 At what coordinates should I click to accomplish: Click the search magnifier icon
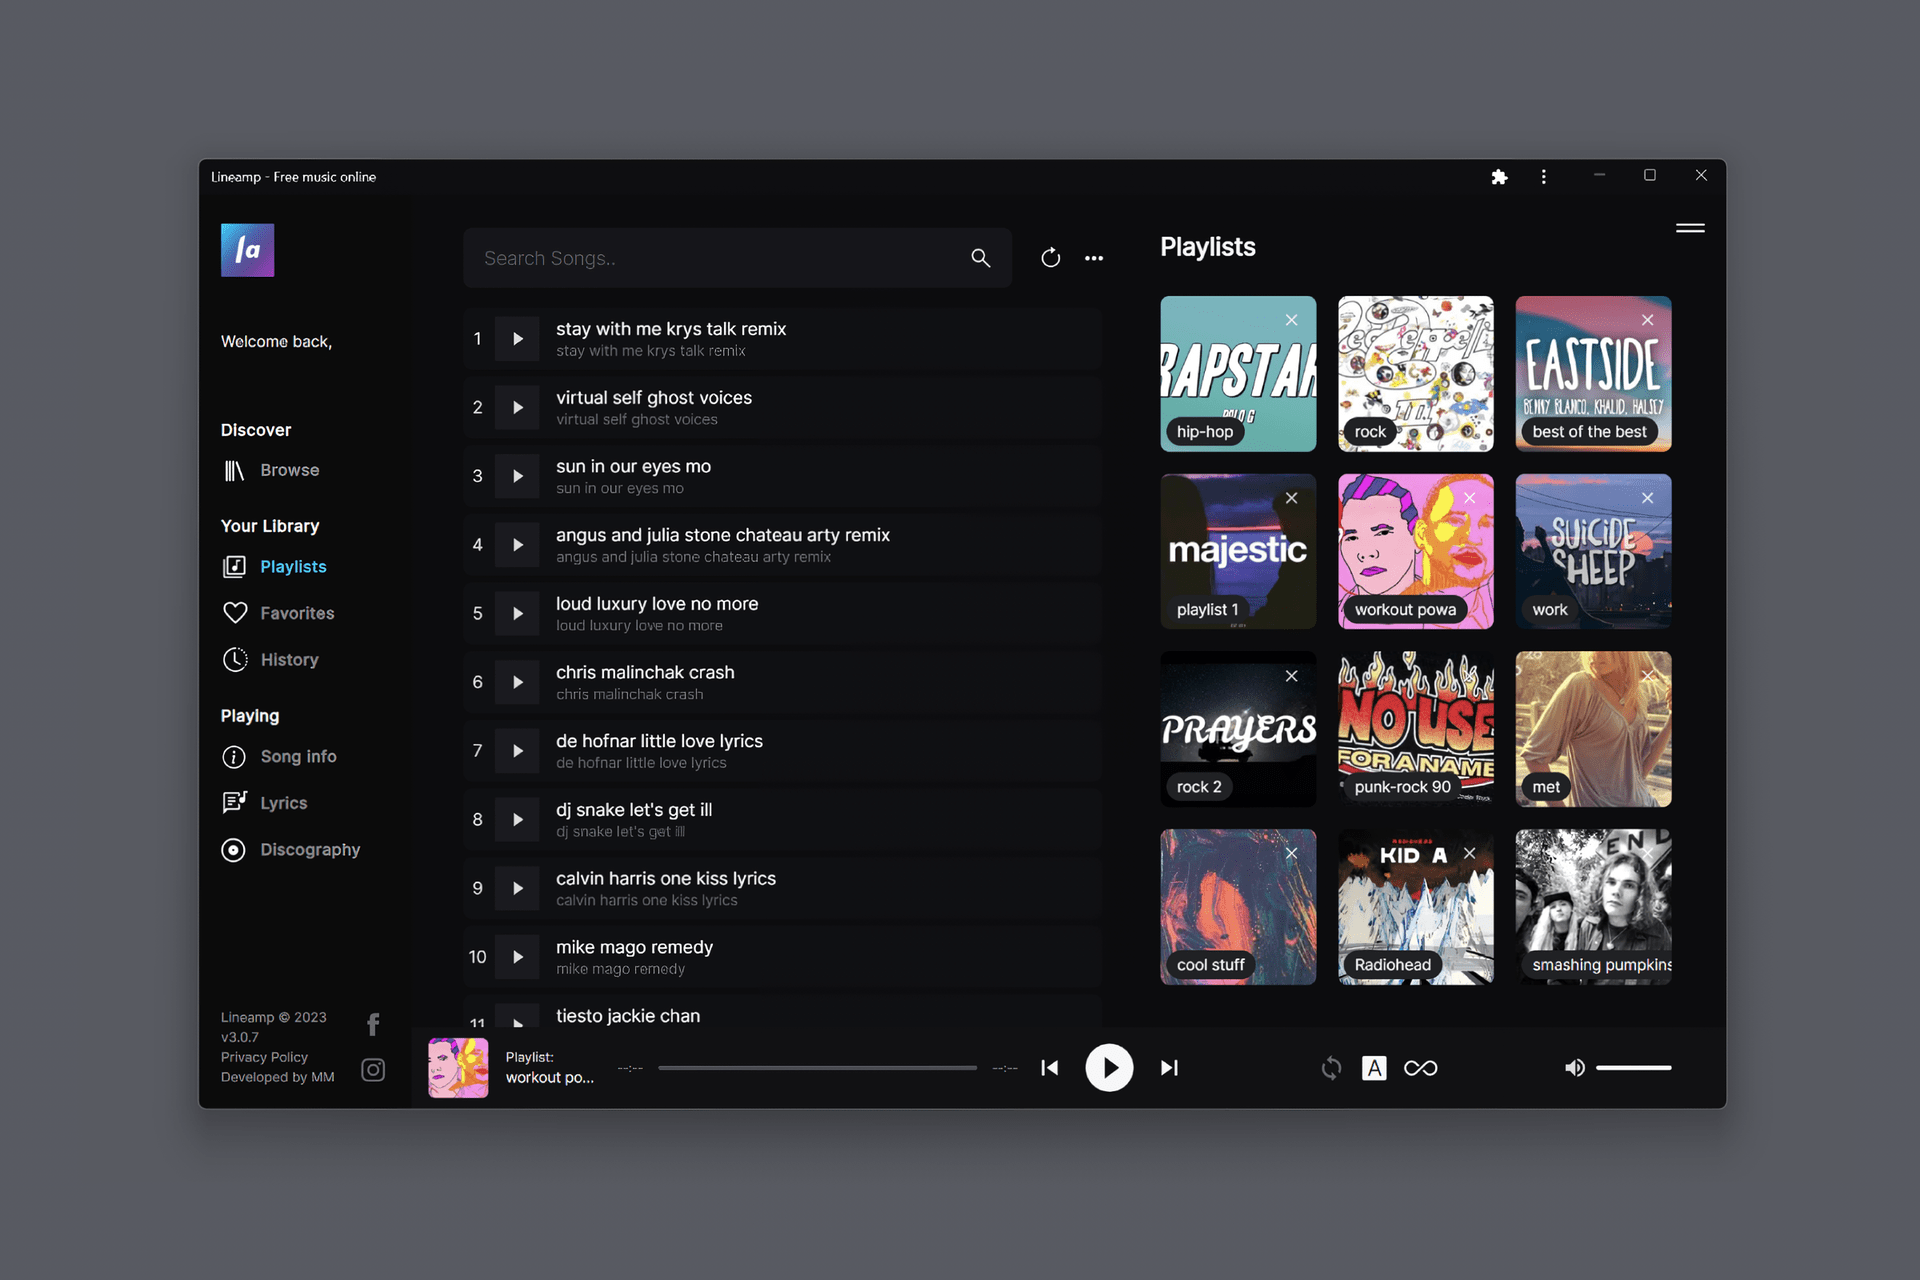[980, 258]
